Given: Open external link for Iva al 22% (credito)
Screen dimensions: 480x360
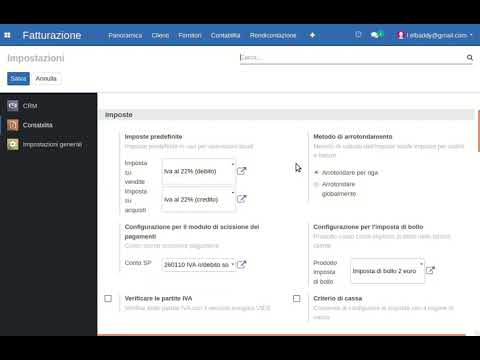Looking at the screenshot, I should [x=241, y=199].
